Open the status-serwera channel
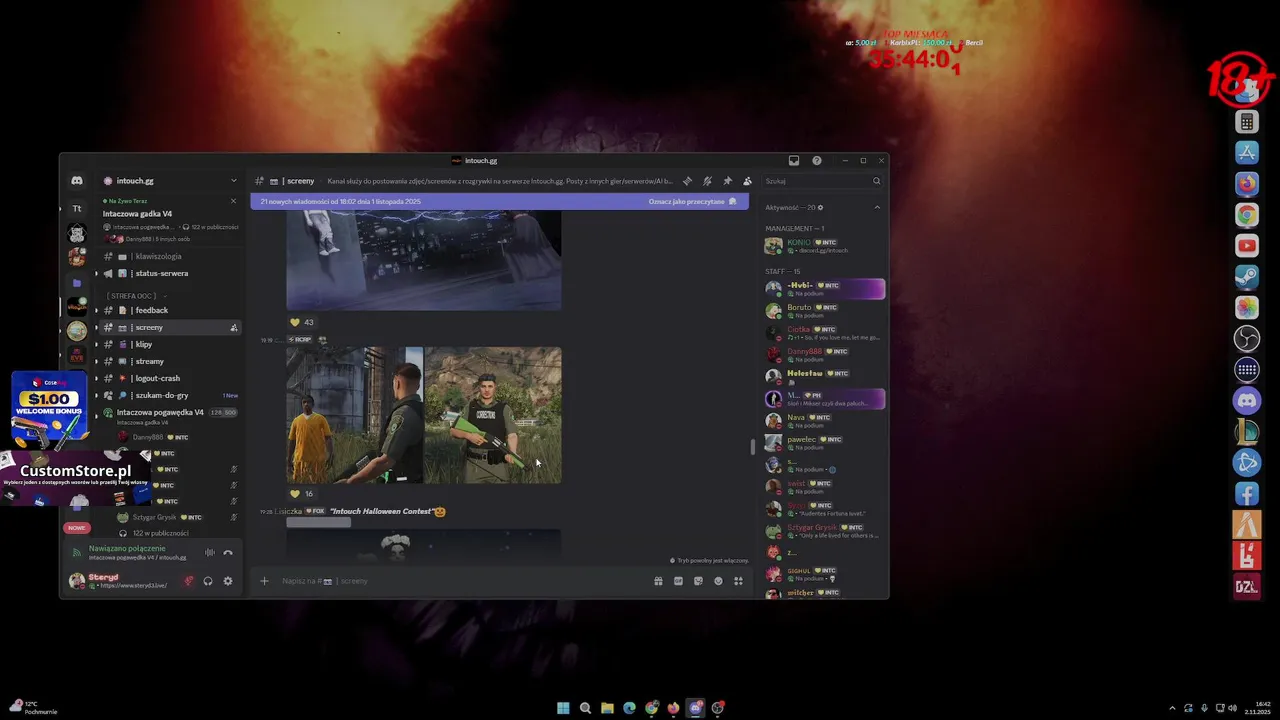1280x720 pixels. coord(168,274)
